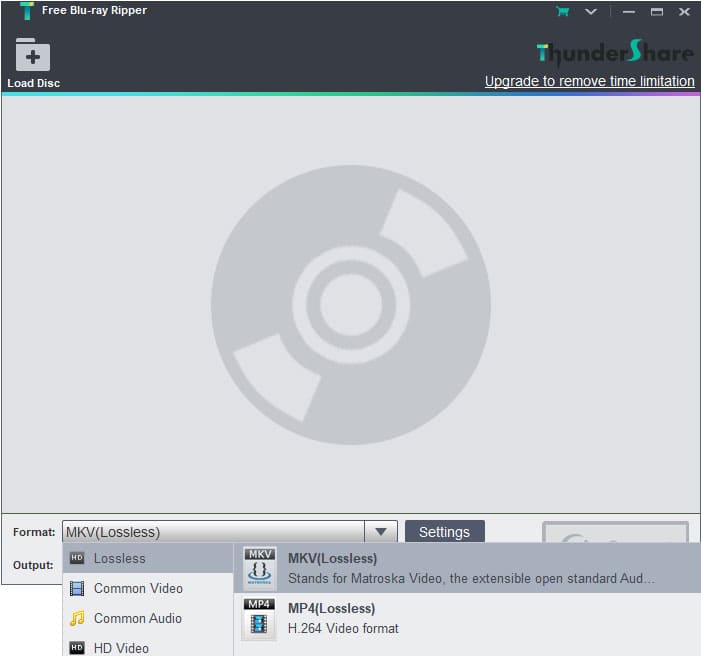Click the film strip icon beside Common Video
The width and height of the screenshot is (701, 656).
[x=77, y=588]
